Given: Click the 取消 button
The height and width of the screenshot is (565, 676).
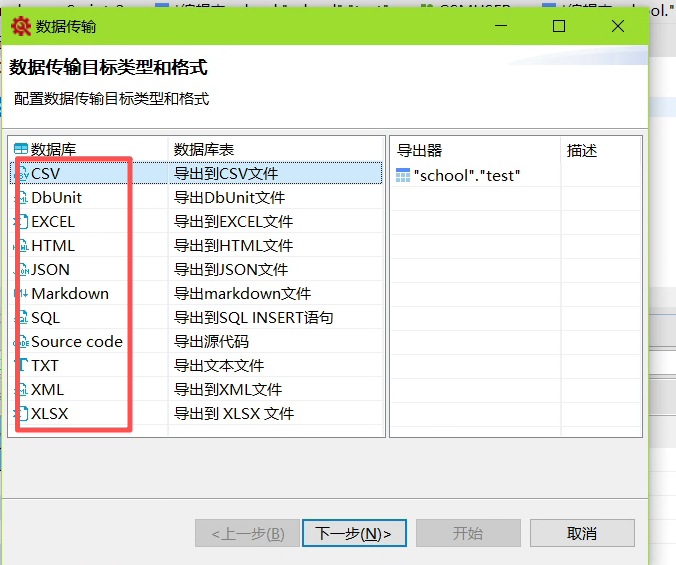Looking at the screenshot, I should [x=581, y=533].
